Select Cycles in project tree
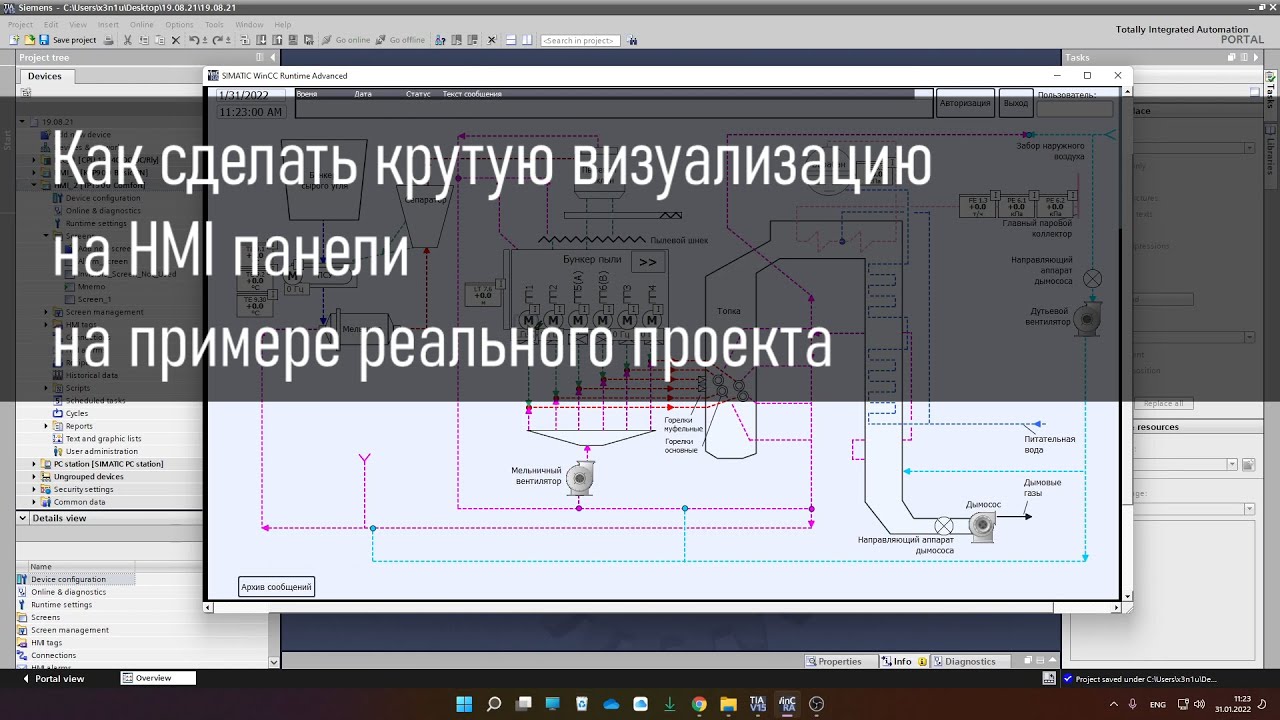Image resolution: width=1280 pixels, height=720 pixels. pyautogui.click(x=77, y=413)
